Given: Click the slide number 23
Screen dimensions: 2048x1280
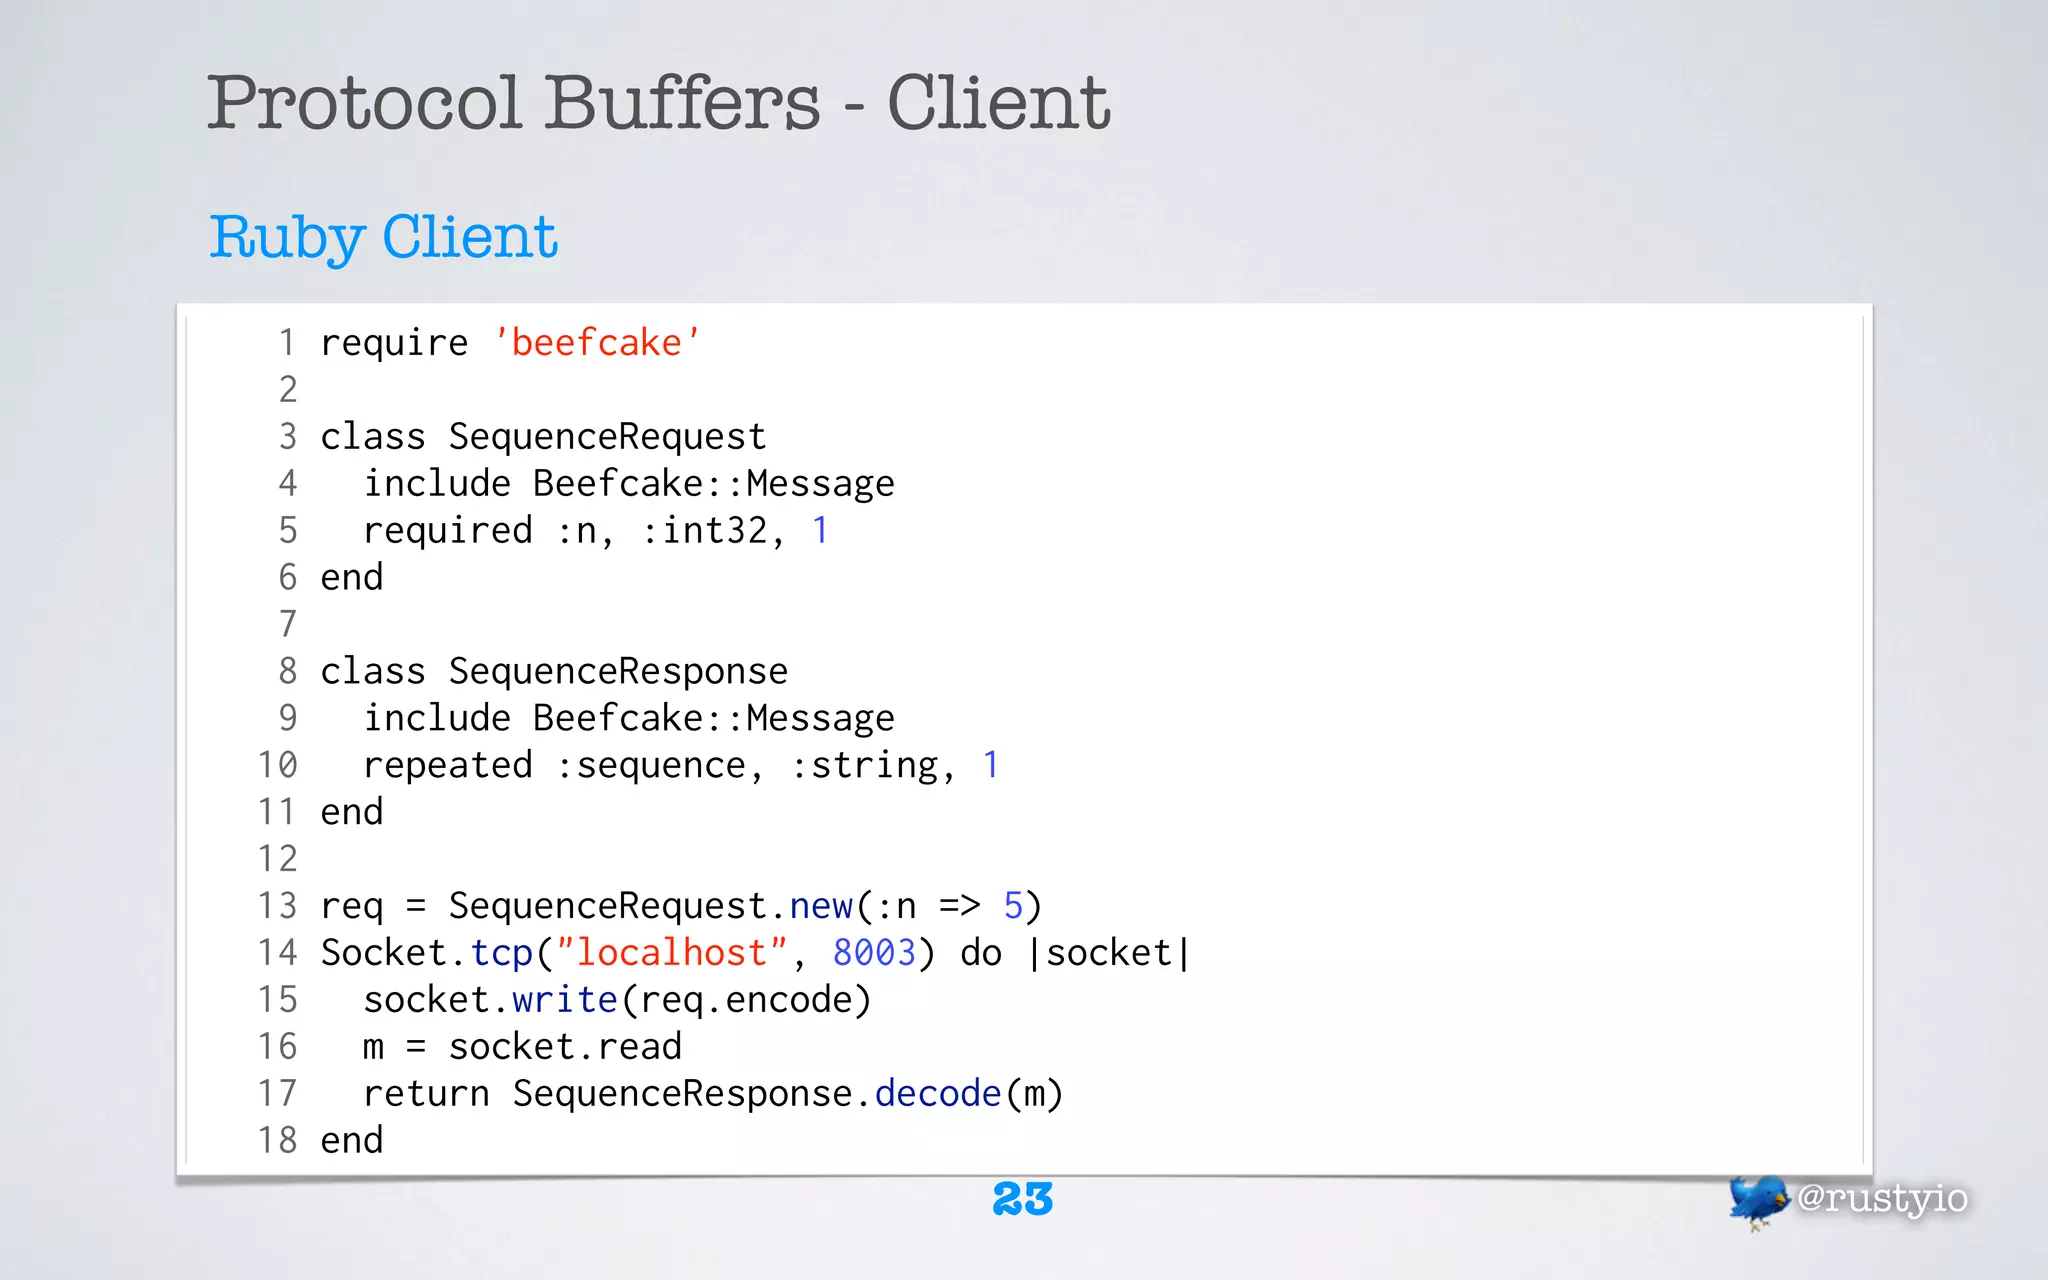Looking at the screenshot, I should pyautogui.click(x=1023, y=1199).
